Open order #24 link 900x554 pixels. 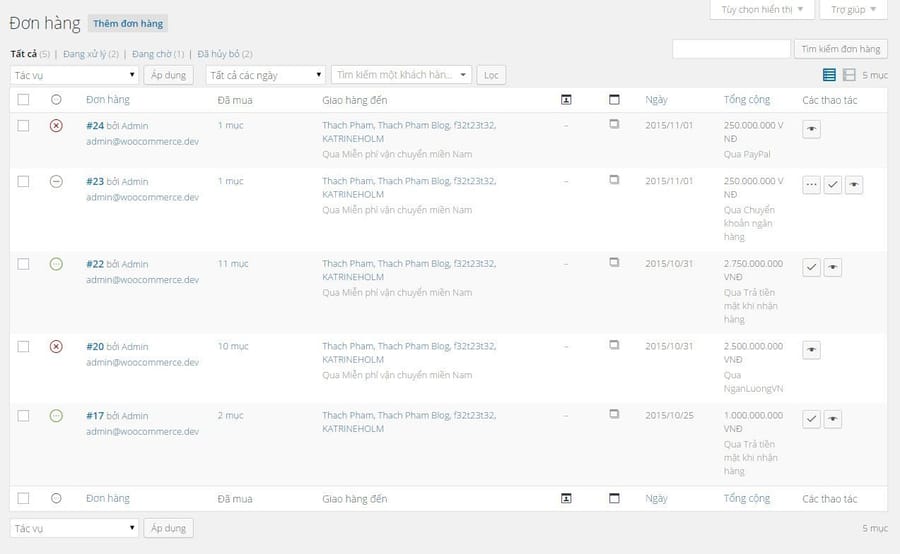tap(95, 126)
